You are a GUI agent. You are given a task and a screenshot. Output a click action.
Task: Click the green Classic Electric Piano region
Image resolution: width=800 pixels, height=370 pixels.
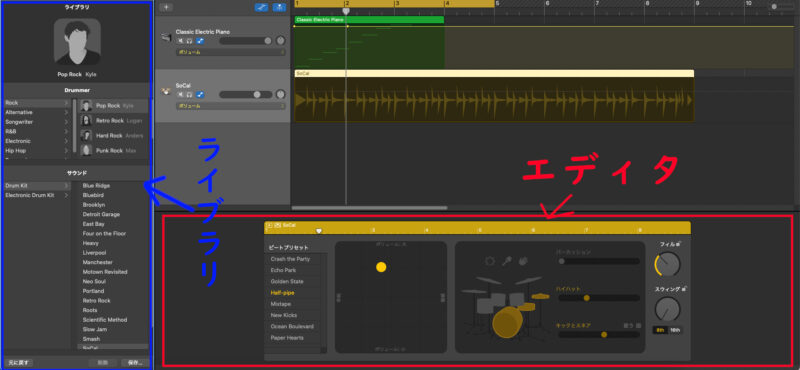tap(369, 42)
